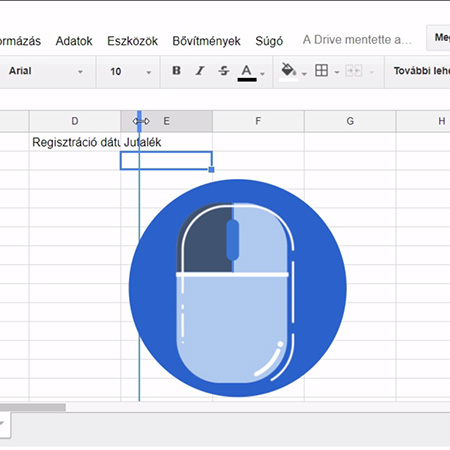Click the Jutalék cell
Viewport: 450px width, 450px height.
[x=166, y=142]
